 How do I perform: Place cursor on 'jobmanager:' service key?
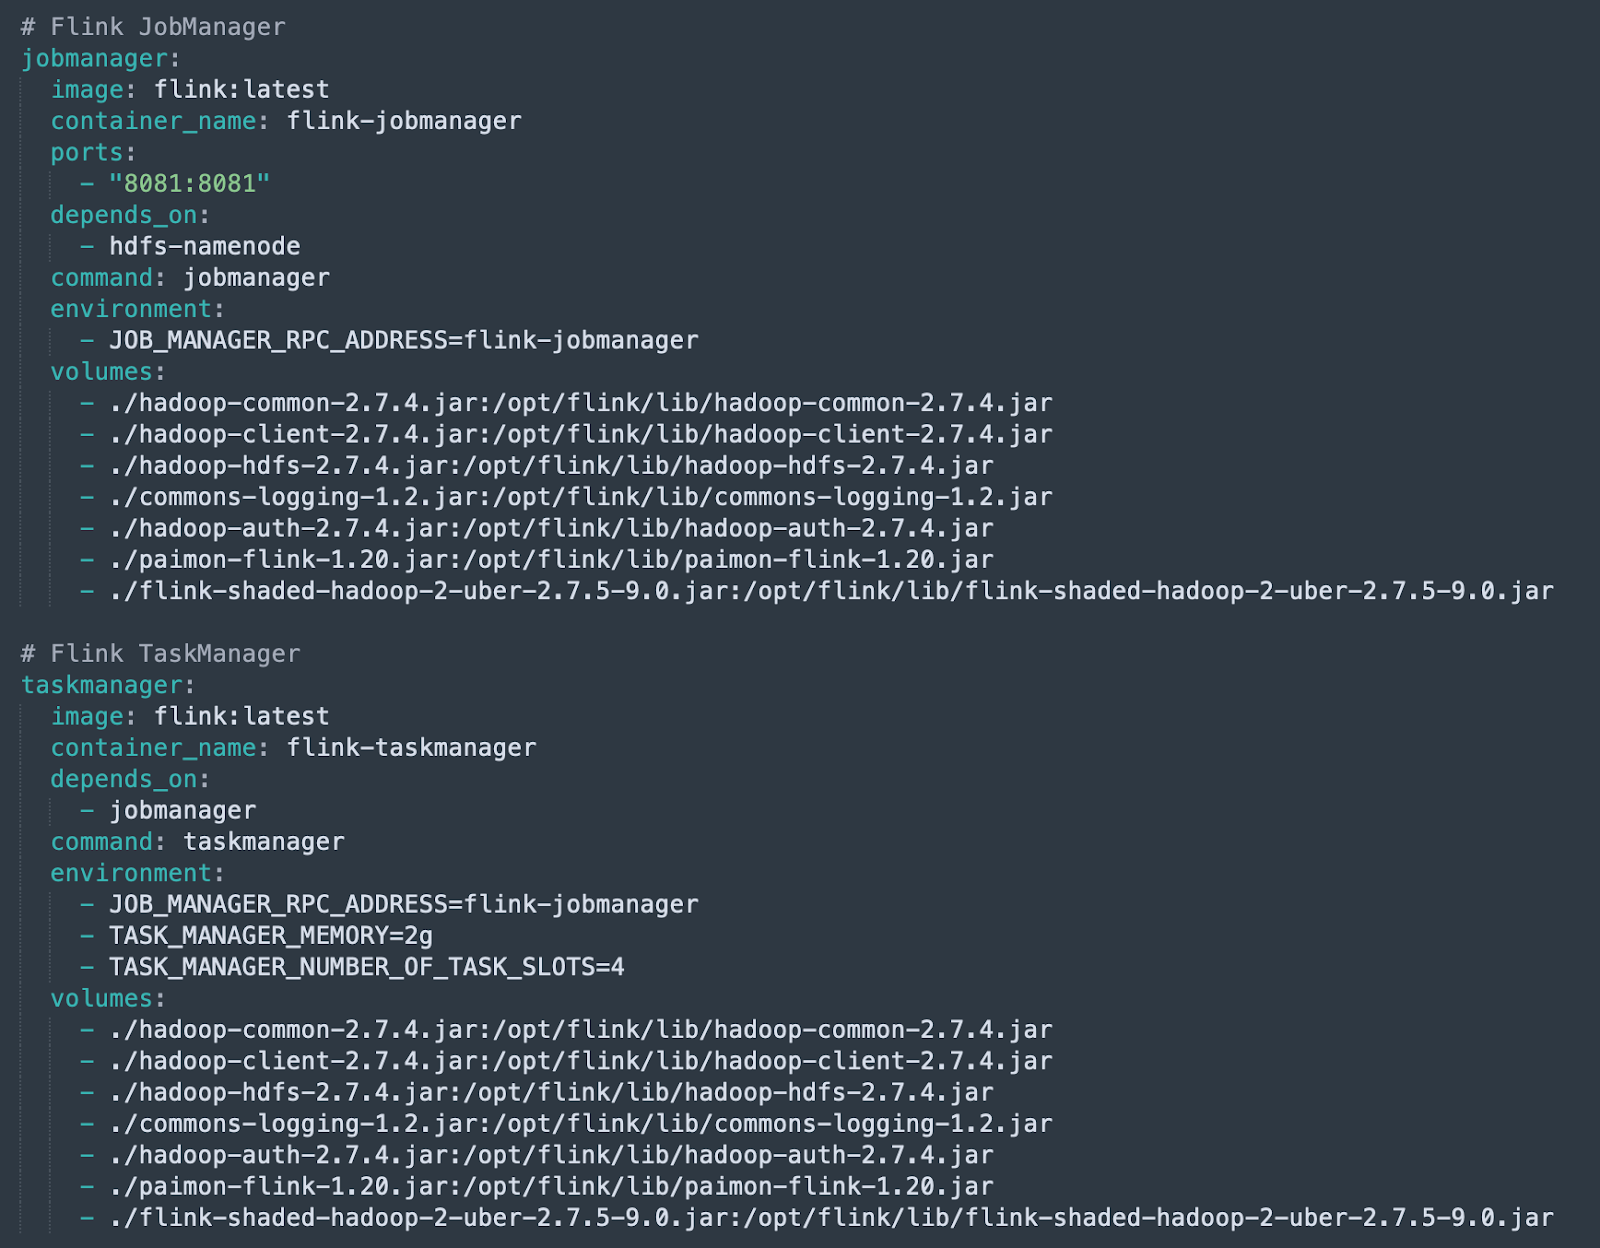point(100,59)
